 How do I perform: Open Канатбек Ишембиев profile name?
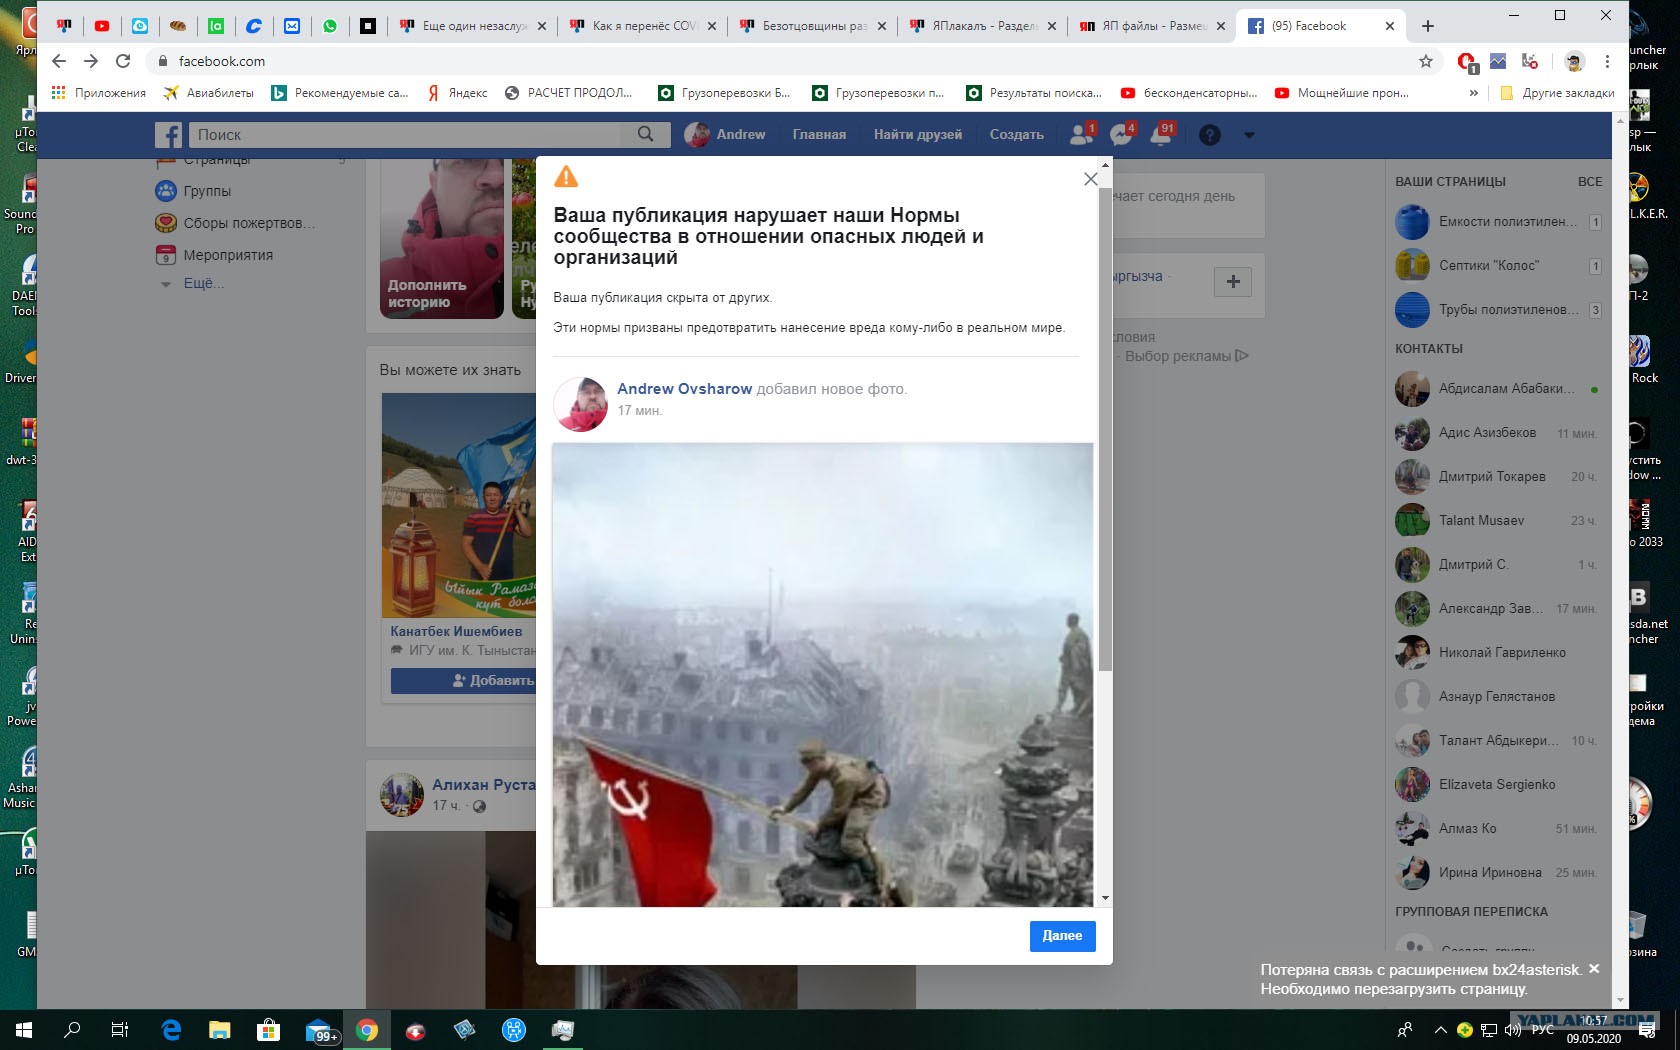pyautogui.click(x=456, y=631)
